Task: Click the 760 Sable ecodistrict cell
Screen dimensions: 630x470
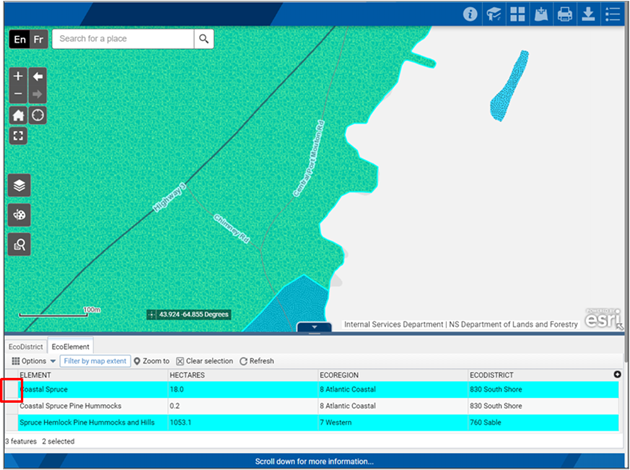Action: coord(543,423)
